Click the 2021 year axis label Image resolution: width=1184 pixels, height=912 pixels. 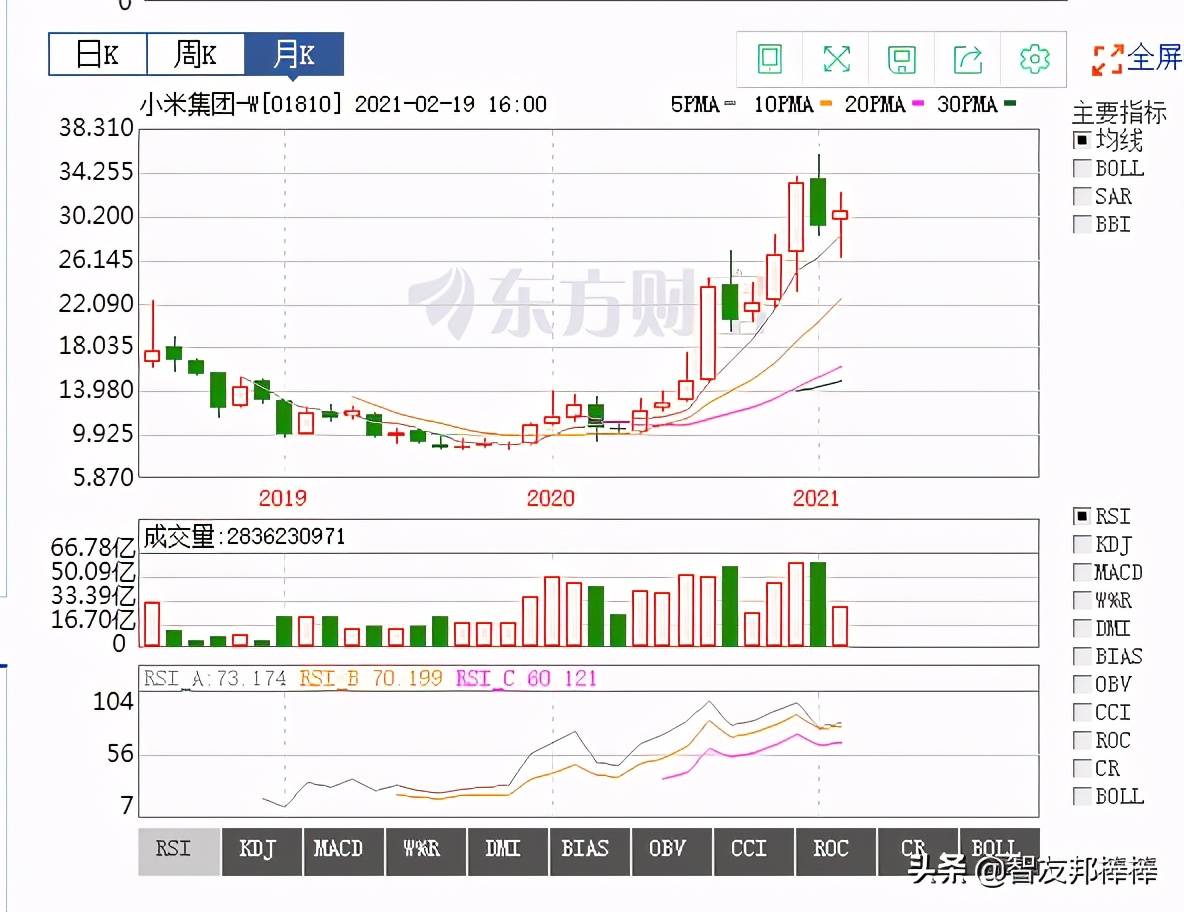pyautogui.click(x=816, y=498)
